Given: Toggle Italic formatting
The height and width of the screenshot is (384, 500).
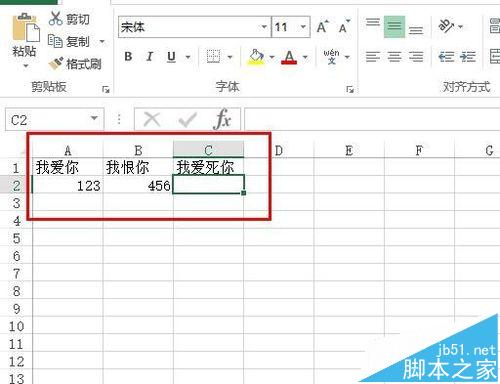Looking at the screenshot, I should pos(150,57).
